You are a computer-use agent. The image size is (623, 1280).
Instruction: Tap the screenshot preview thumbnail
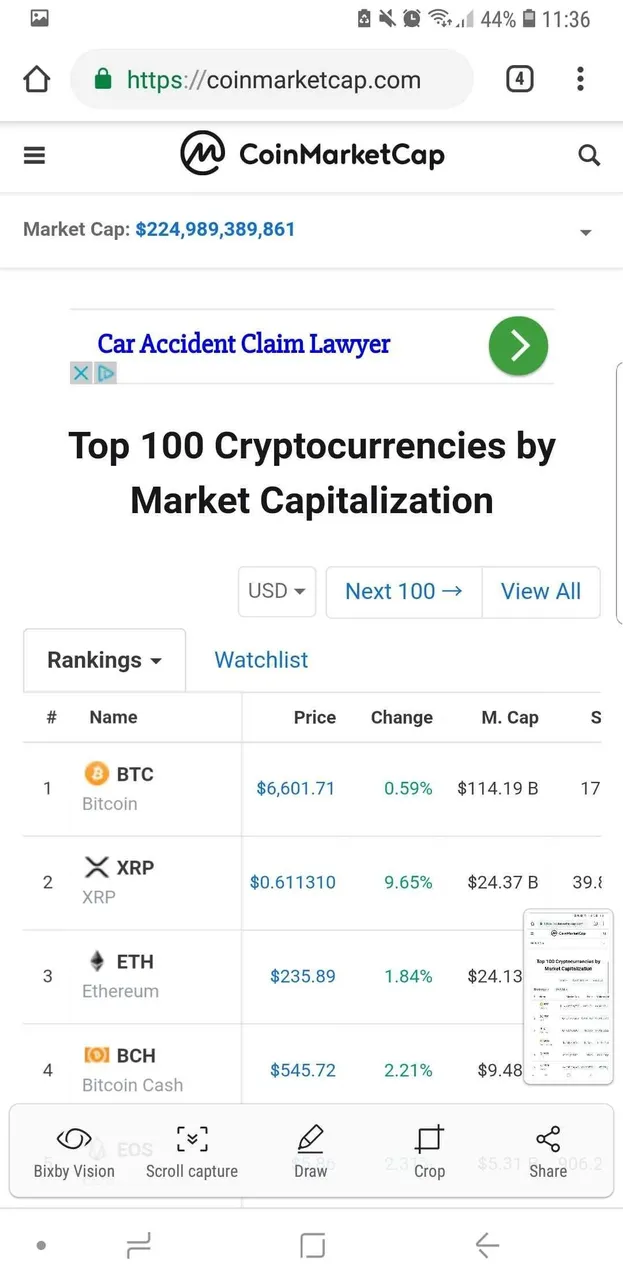point(568,996)
